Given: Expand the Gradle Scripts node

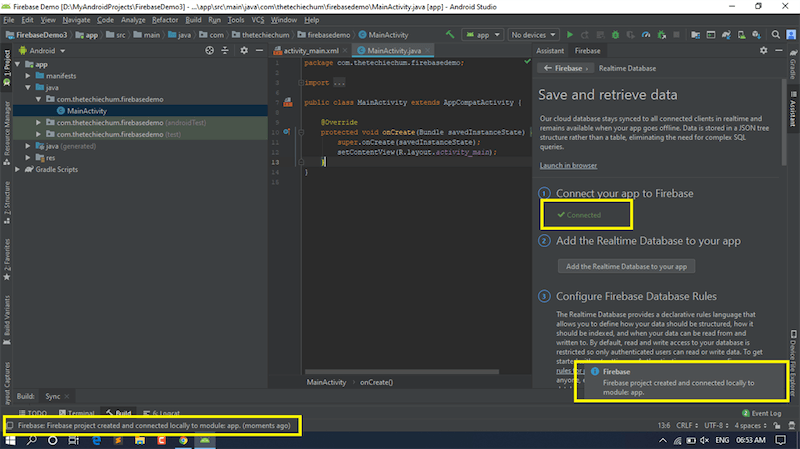Looking at the screenshot, I should coord(16,169).
